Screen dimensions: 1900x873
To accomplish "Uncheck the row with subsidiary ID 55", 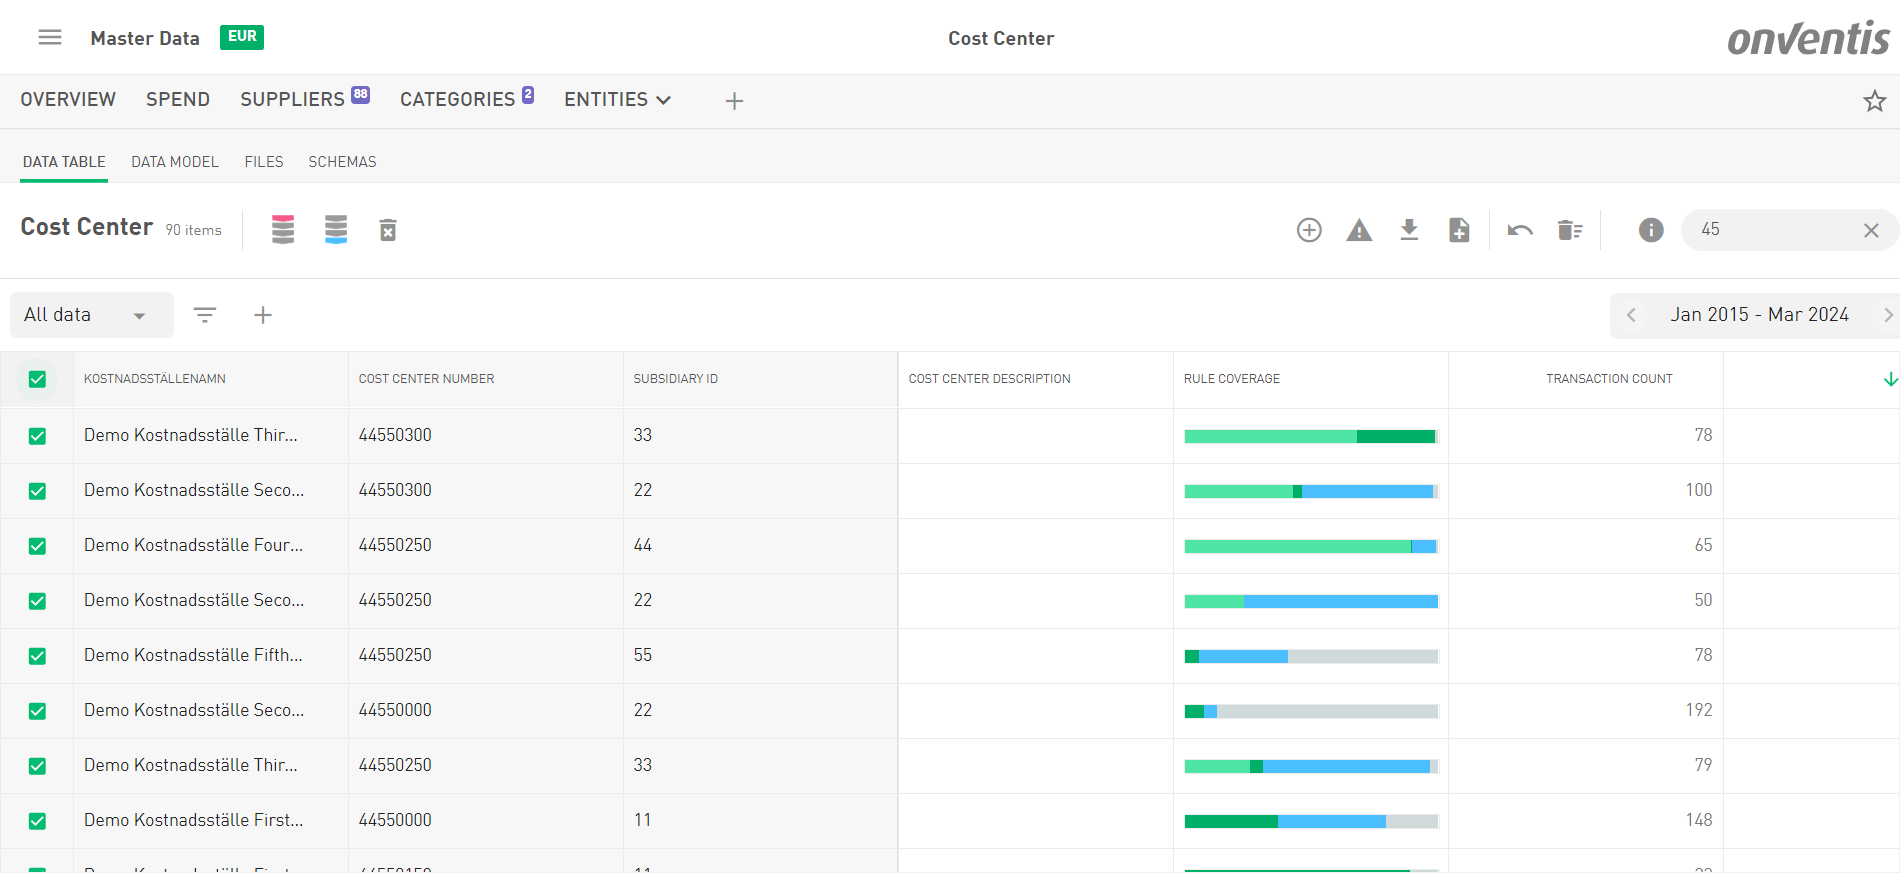I will pos(37,656).
